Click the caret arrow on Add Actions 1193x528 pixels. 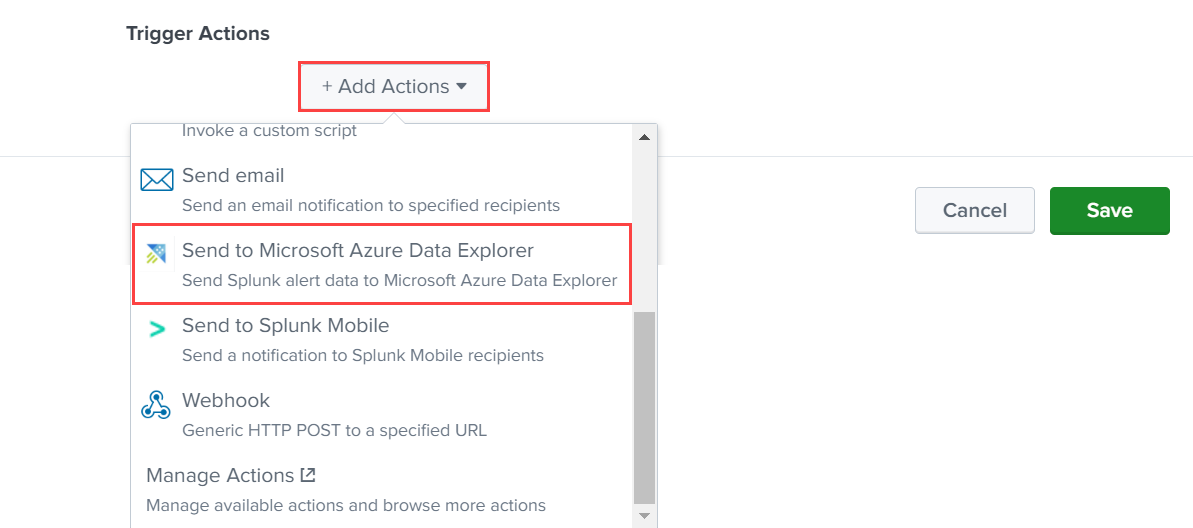pyautogui.click(x=461, y=86)
